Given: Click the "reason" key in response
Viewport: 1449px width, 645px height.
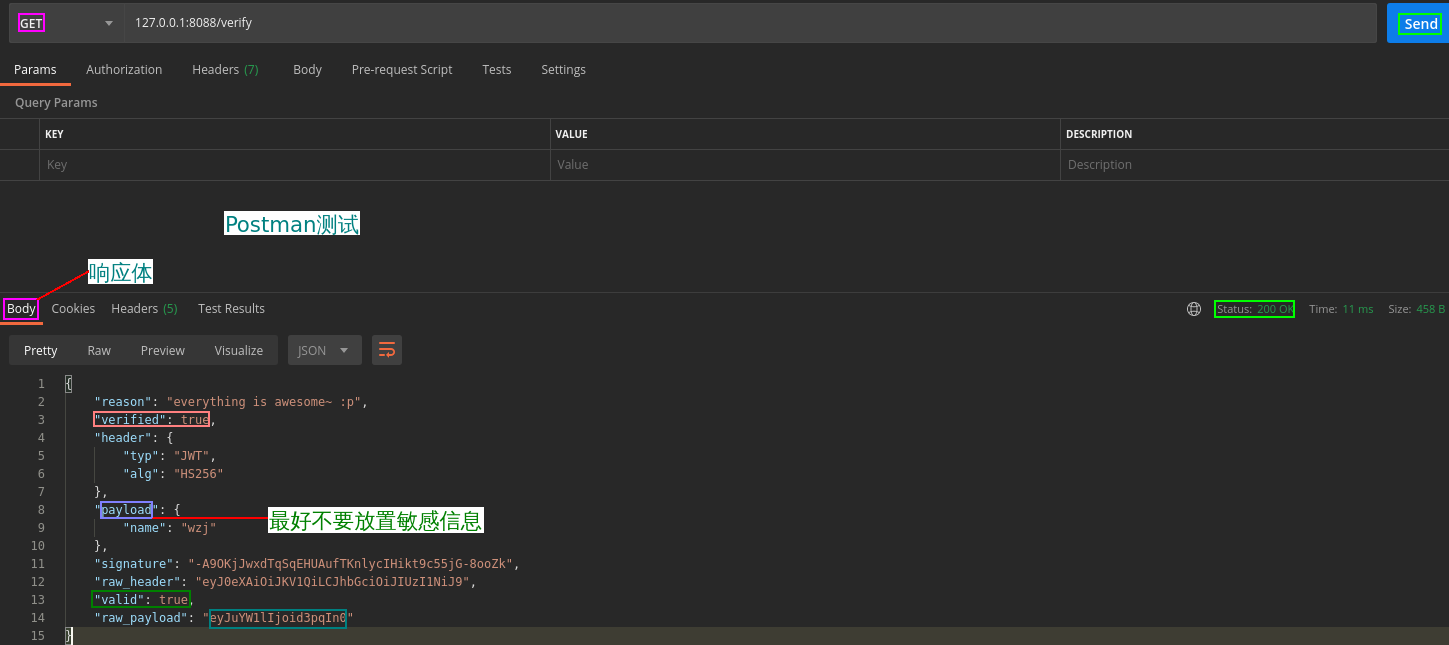Looking at the screenshot, I should coord(123,402).
